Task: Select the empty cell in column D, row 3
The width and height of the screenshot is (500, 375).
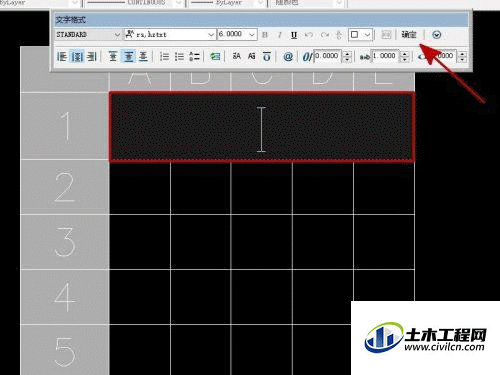Action: 323,242
